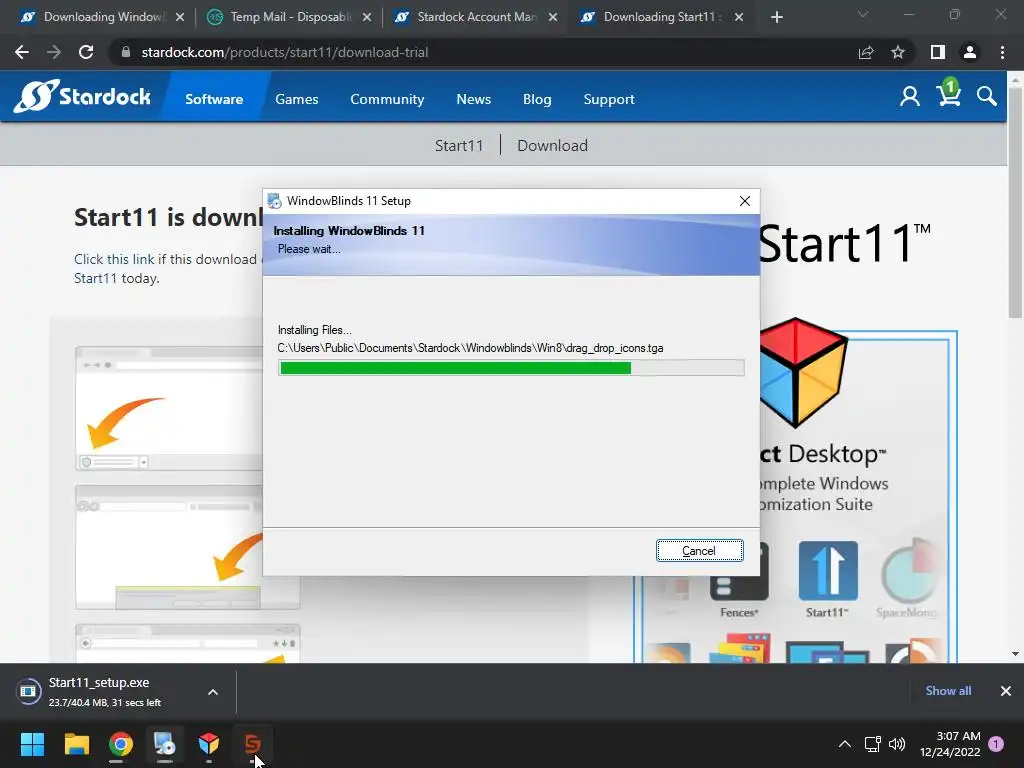
Task: Open the orange S app on taskbar
Action: [x=253, y=744]
